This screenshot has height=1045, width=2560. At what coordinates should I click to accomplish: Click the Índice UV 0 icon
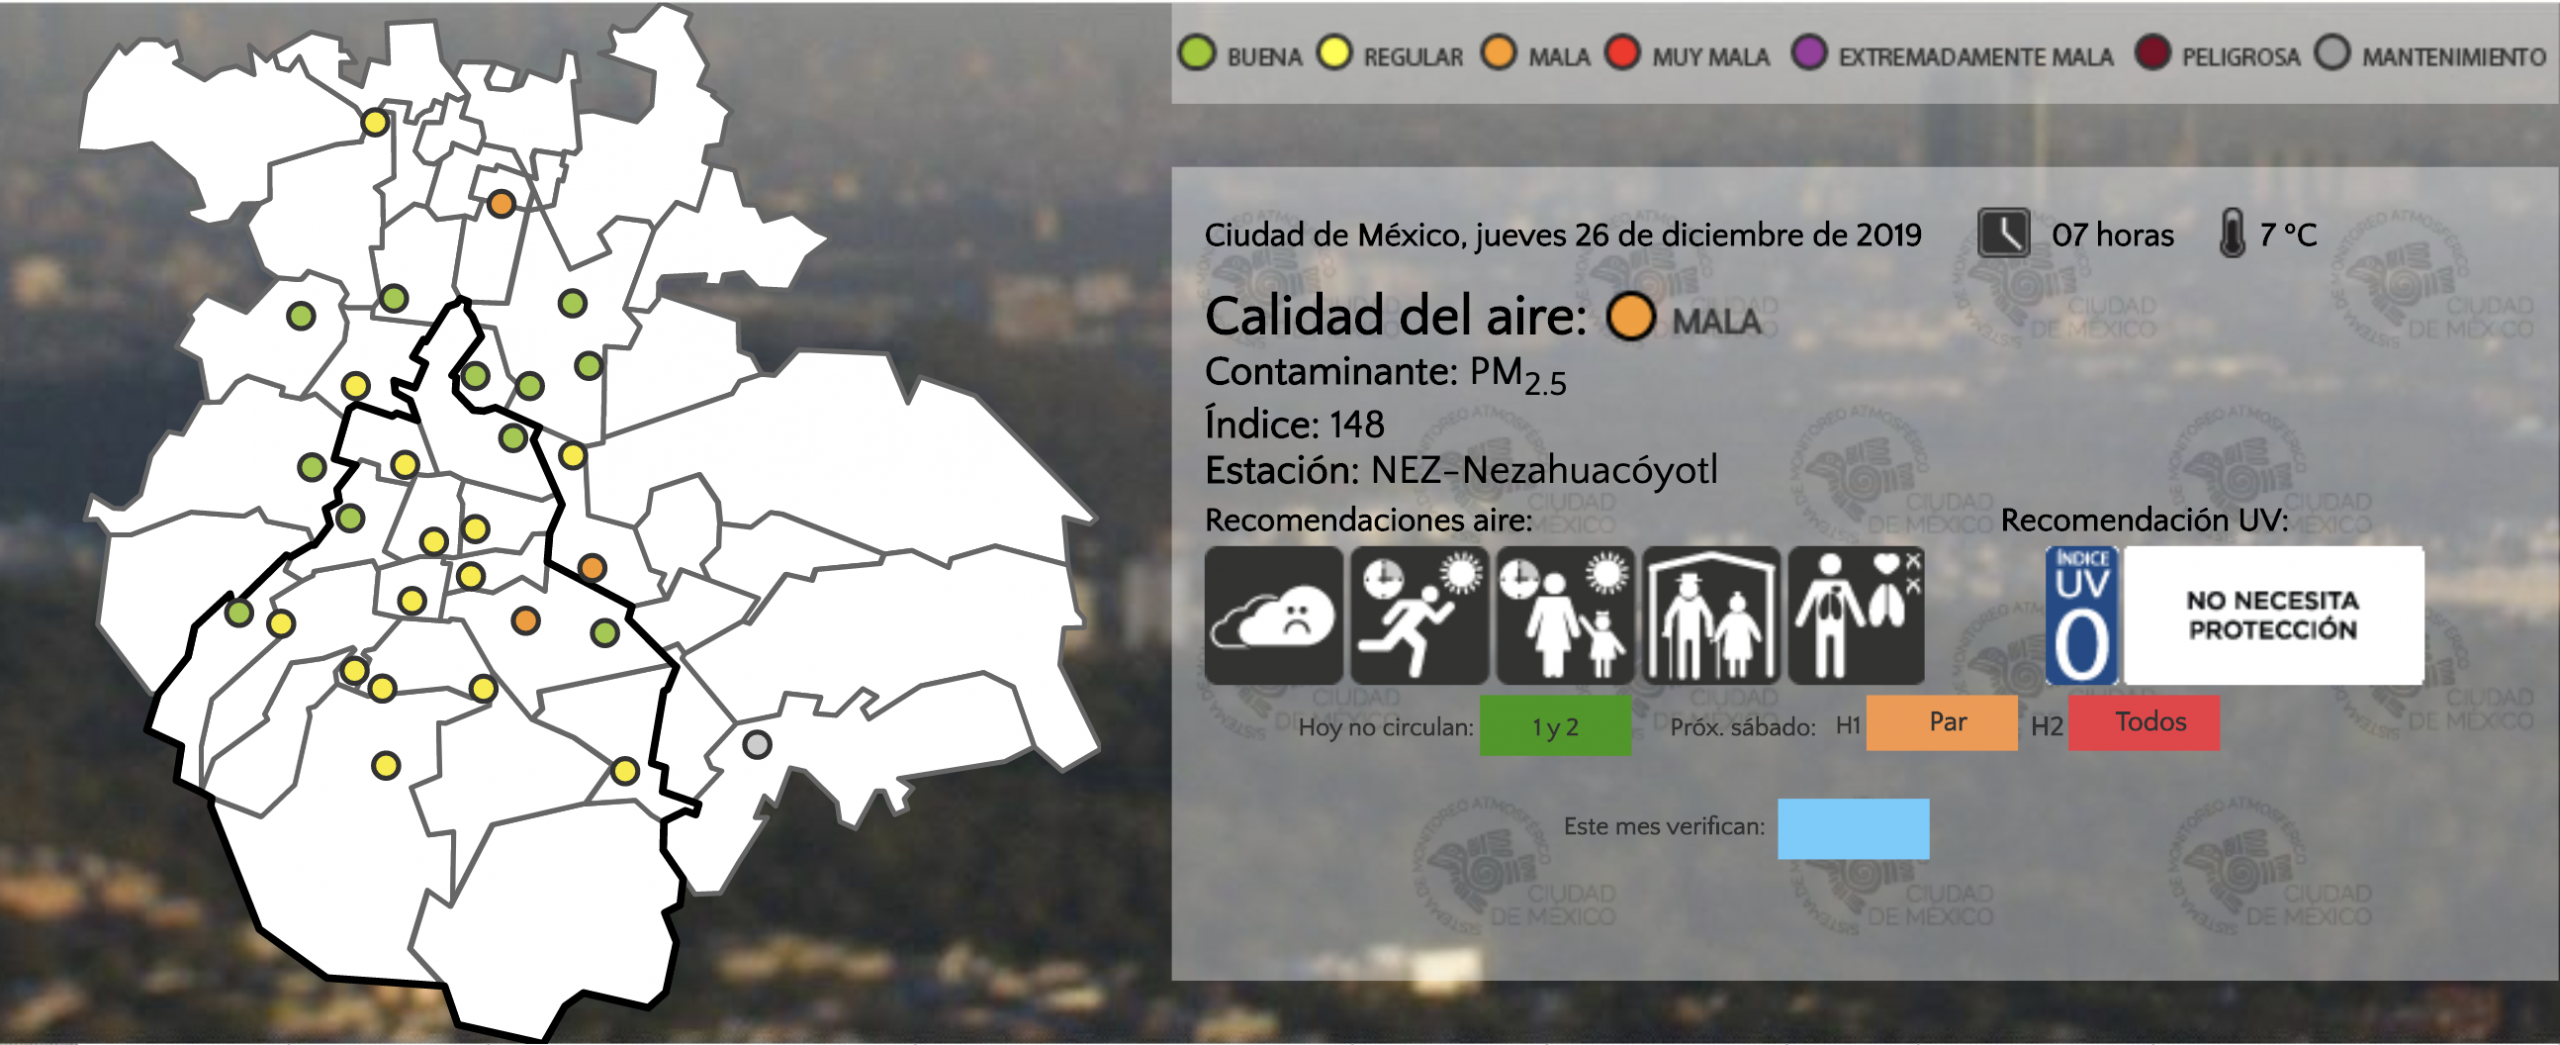[2081, 616]
